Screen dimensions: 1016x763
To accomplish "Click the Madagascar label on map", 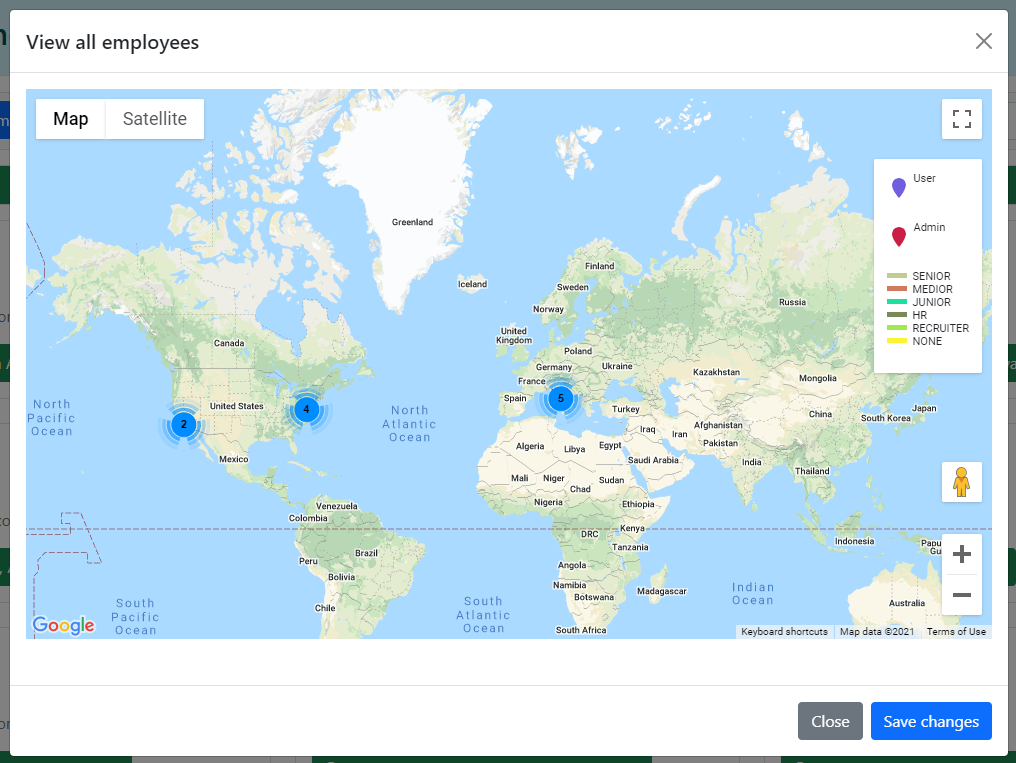I will coord(662,591).
